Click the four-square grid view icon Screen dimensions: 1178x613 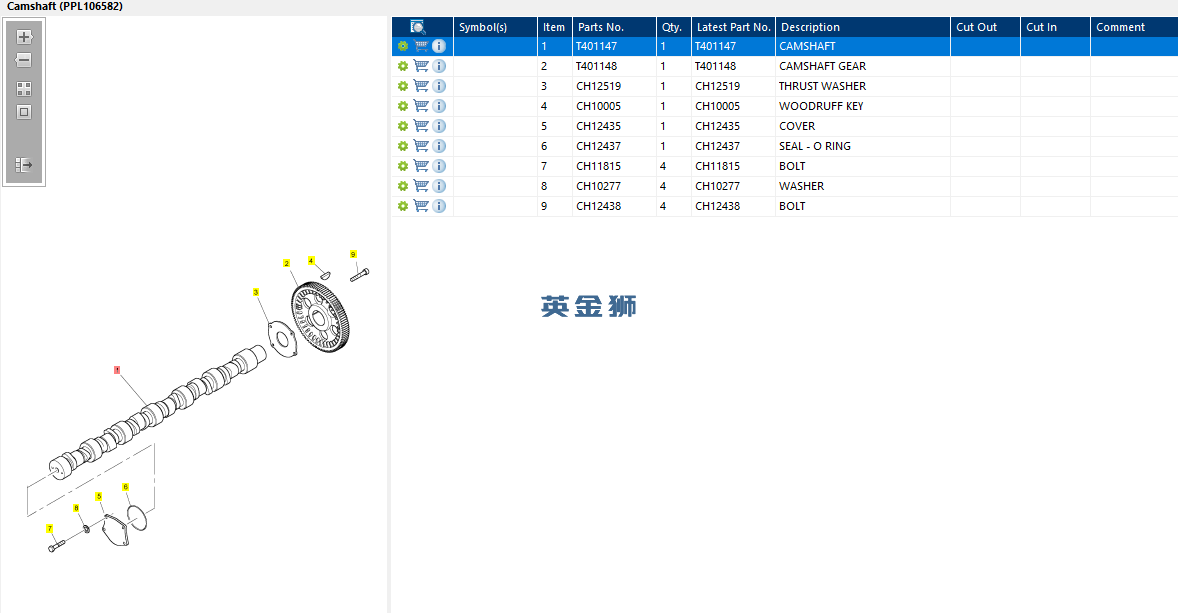tap(24, 89)
